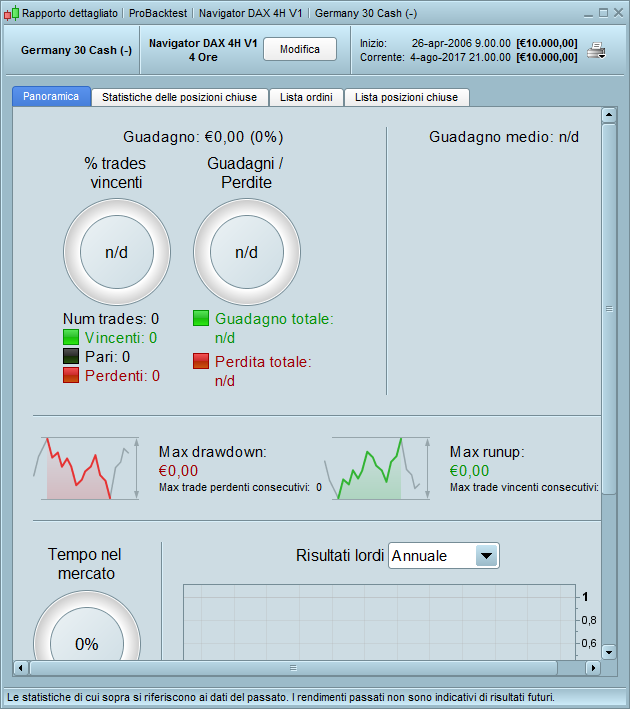Viewport: 630px width, 709px height.
Task: Click the green Guadagno totale swatch
Action: coord(201,318)
